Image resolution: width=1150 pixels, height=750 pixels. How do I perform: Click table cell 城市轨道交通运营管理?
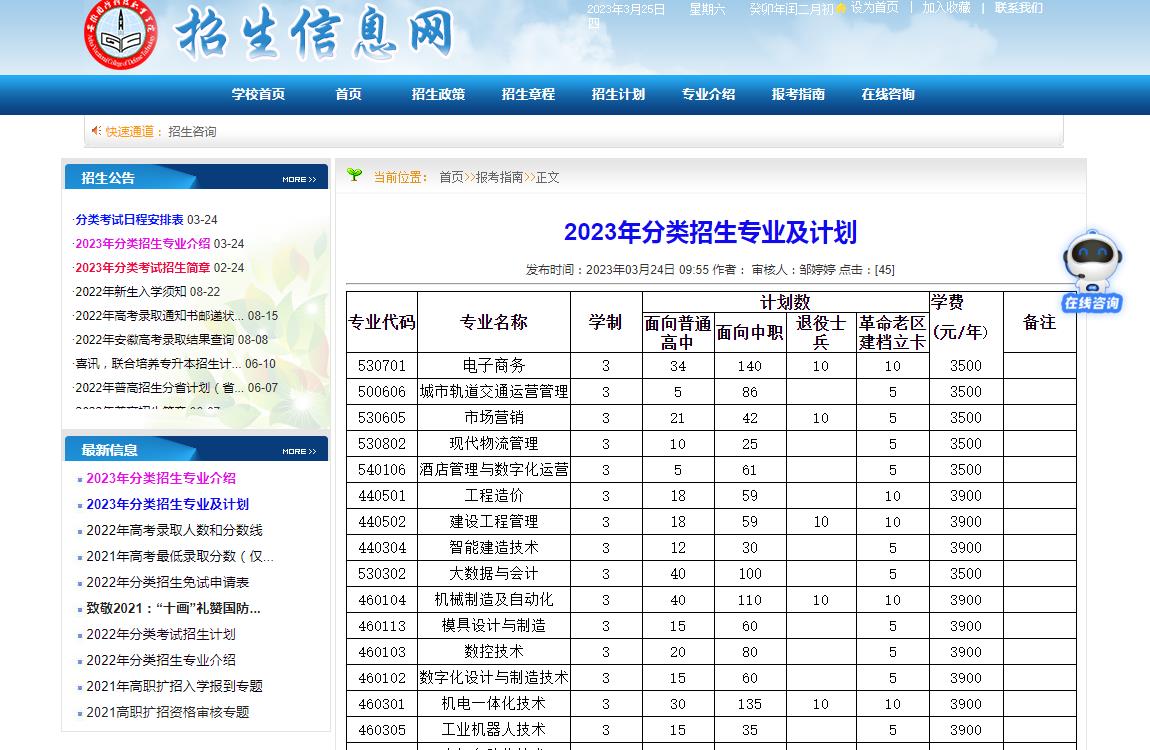coord(494,391)
